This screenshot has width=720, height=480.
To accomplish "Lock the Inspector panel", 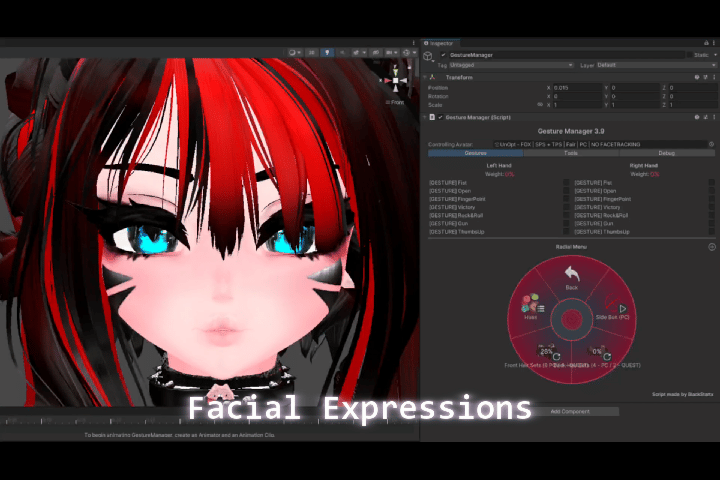I will tap(706, 43).
